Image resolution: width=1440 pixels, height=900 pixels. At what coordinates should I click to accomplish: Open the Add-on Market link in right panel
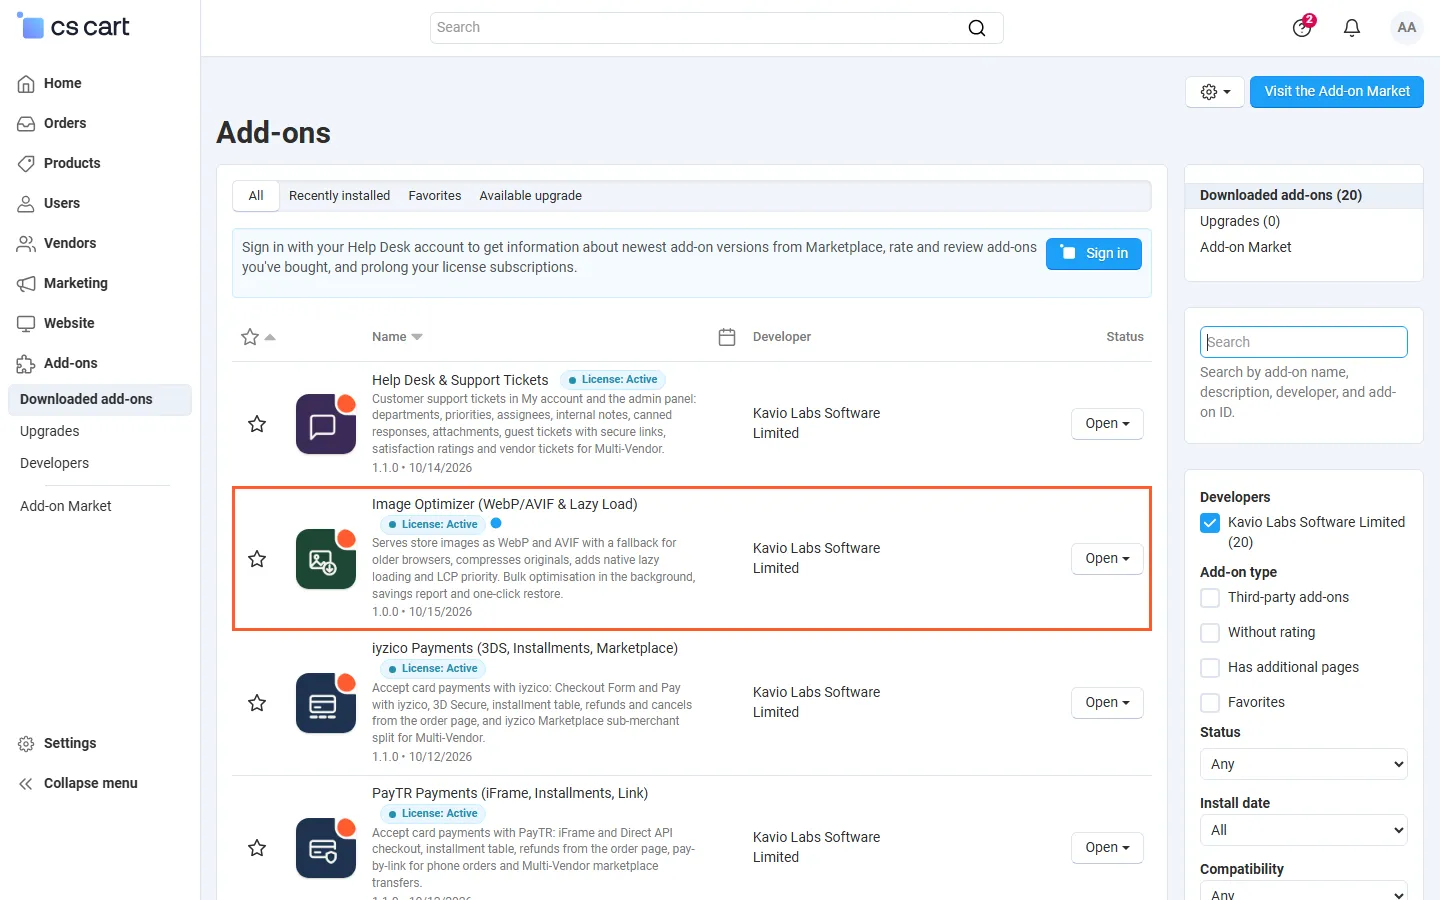coord(1246,247)
